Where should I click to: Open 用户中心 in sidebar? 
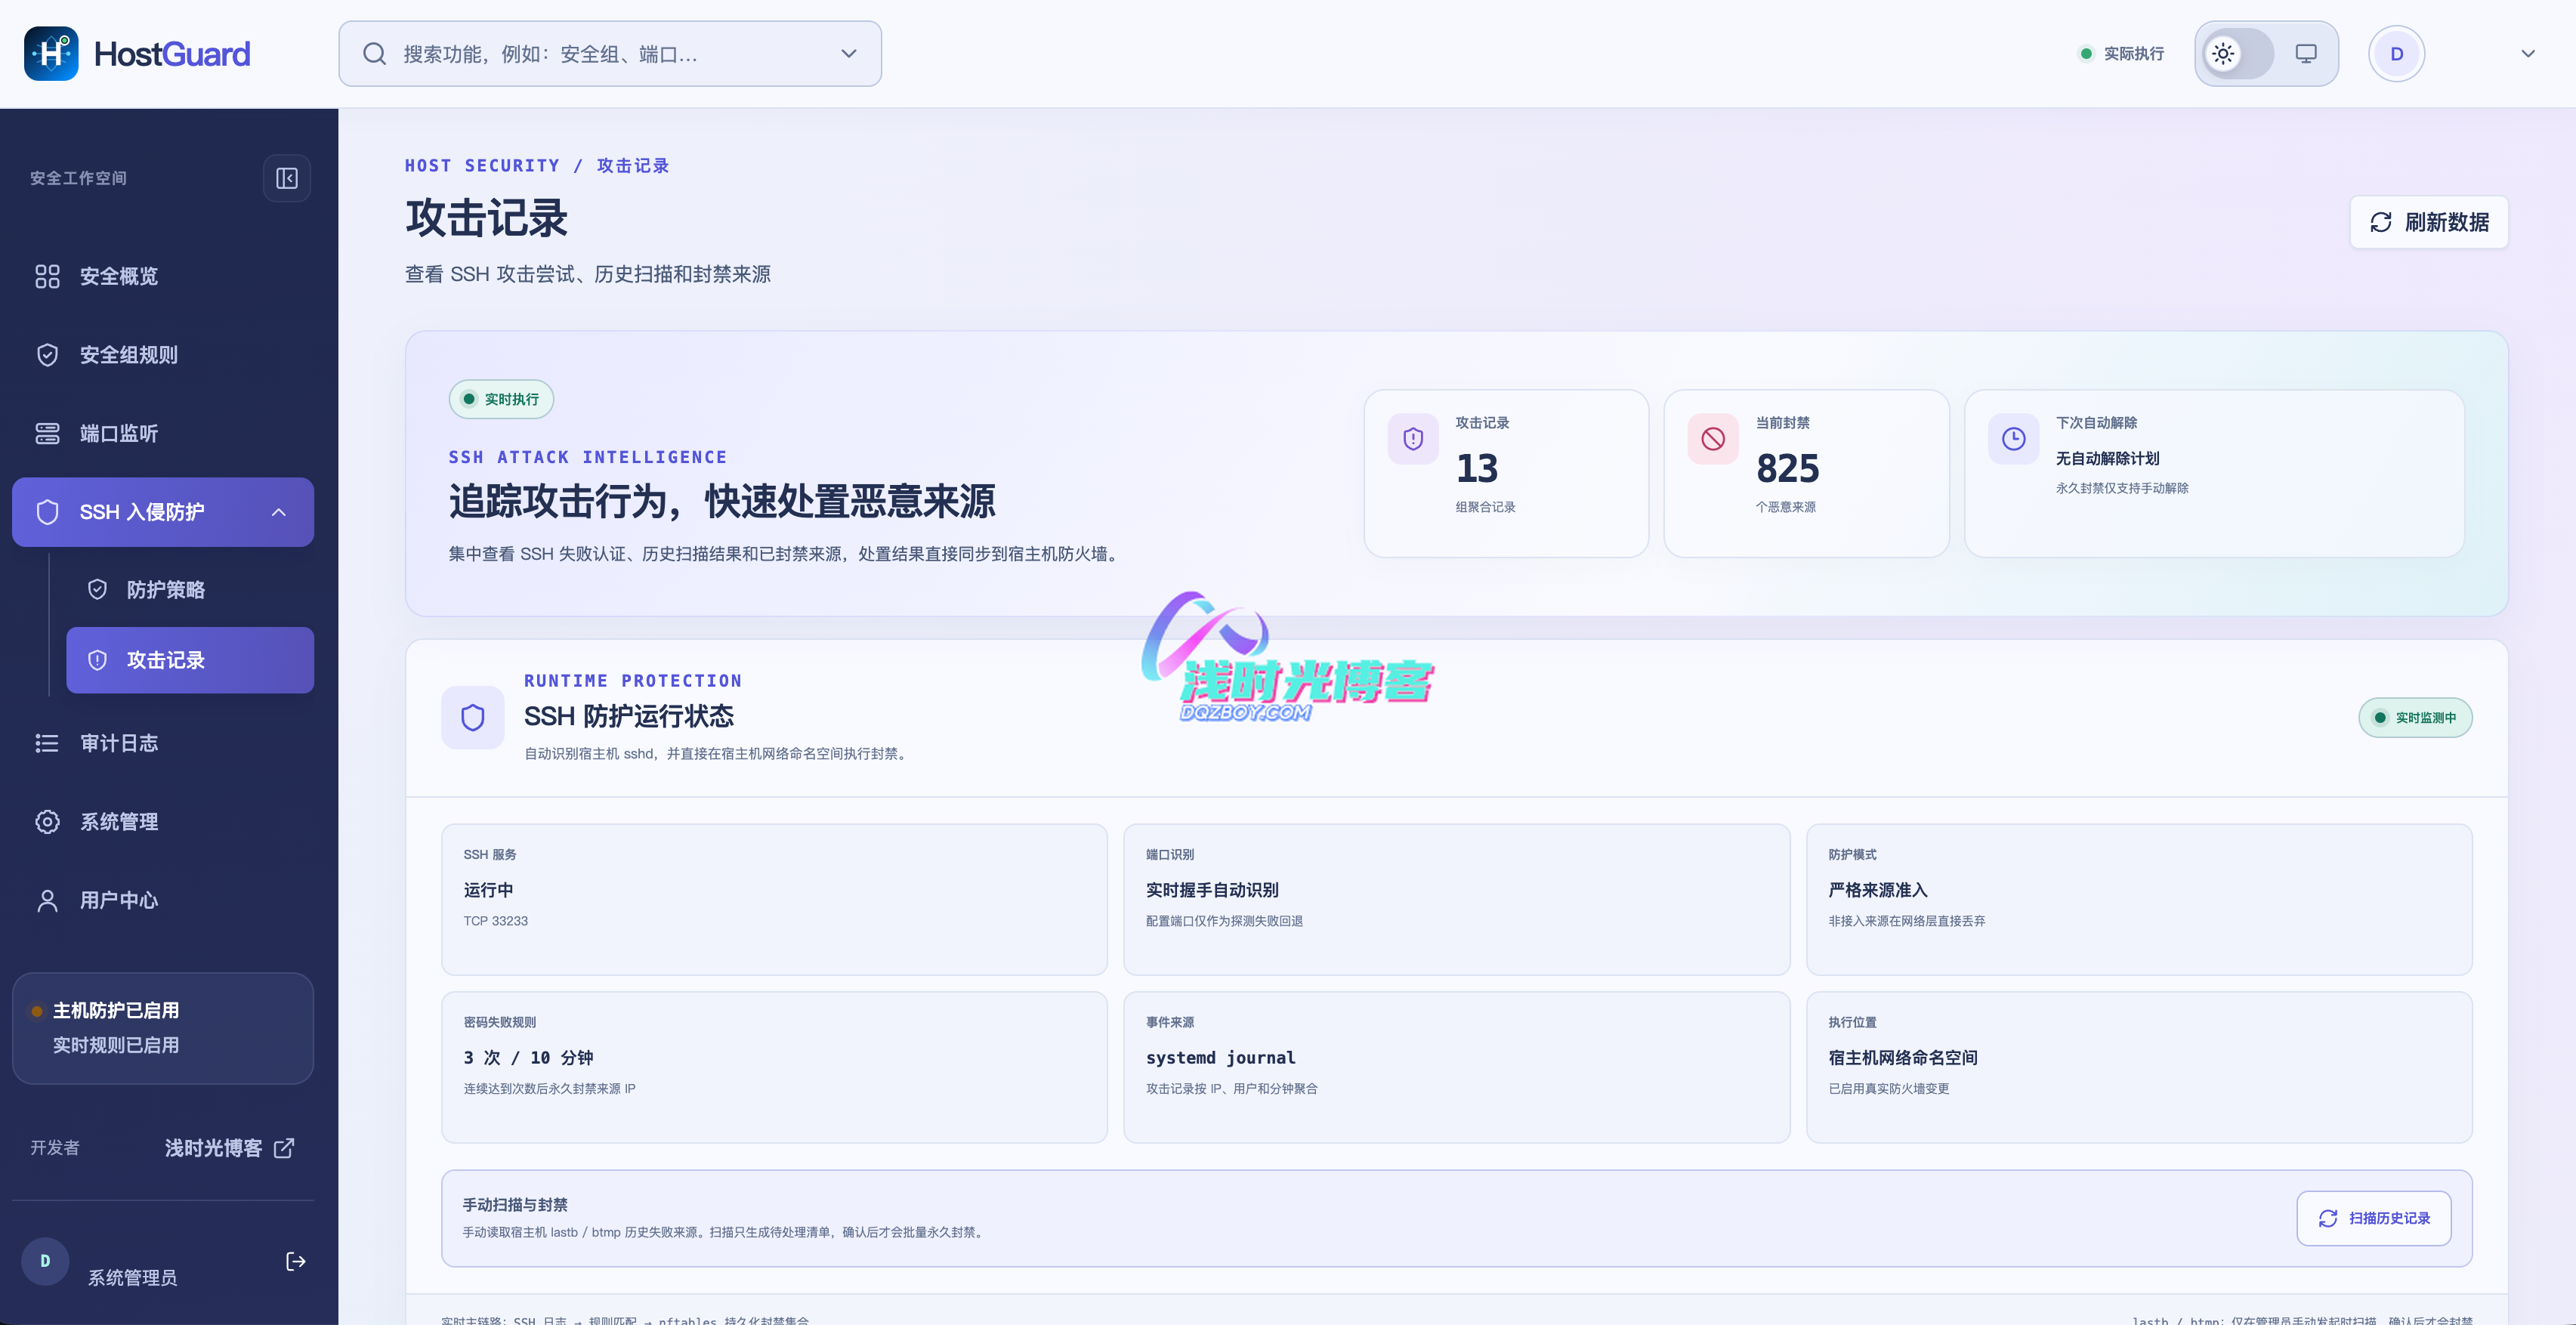point(163,900)
